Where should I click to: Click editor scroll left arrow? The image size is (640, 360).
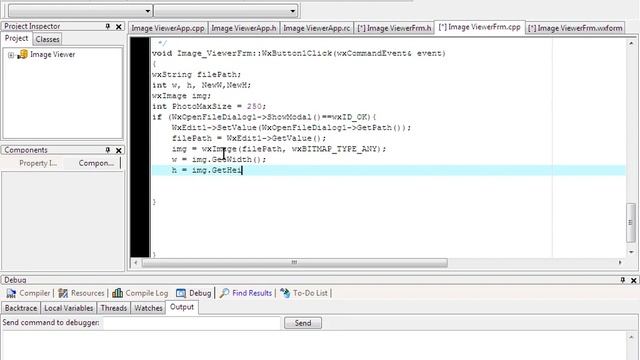coord(136,262)
